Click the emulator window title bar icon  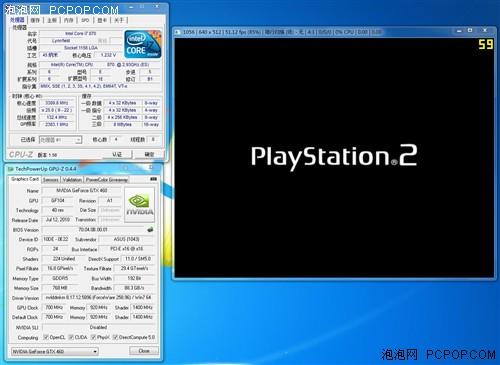pyautogui.click(x=178, y=32)
